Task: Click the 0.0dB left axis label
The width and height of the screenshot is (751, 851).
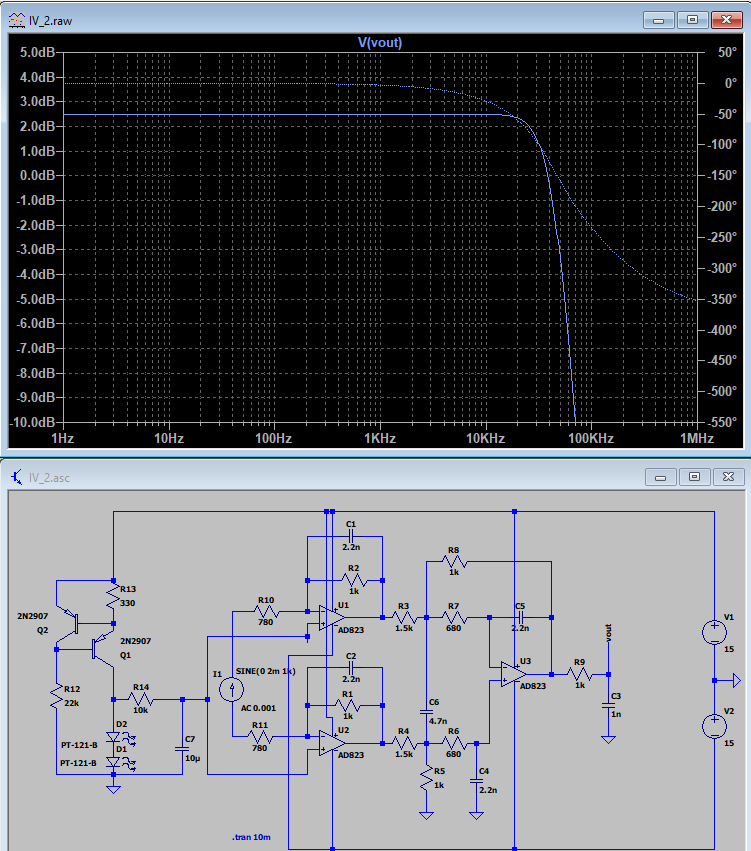Action: pos(37,176)
